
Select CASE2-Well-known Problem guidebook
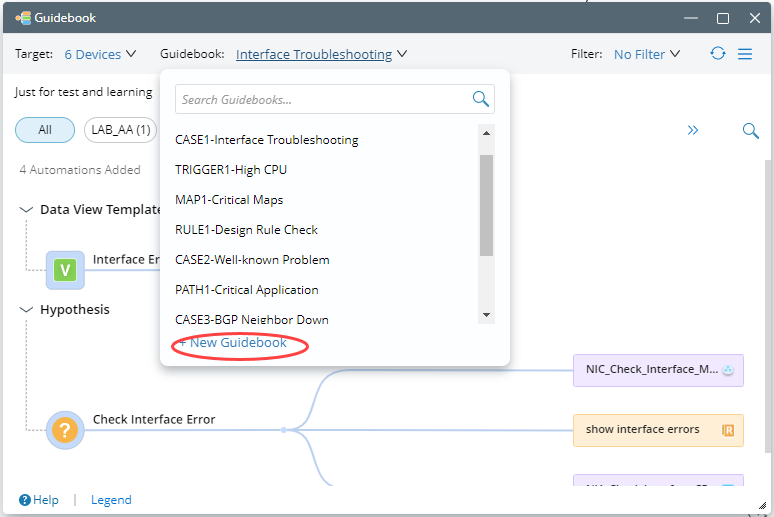click(252, 260)
